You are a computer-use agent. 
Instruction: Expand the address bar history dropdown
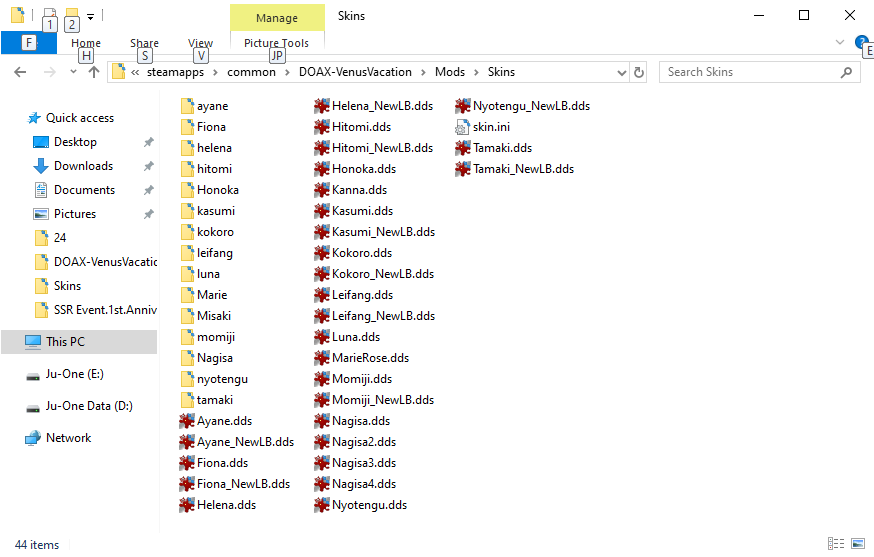[x=622, y=72]
